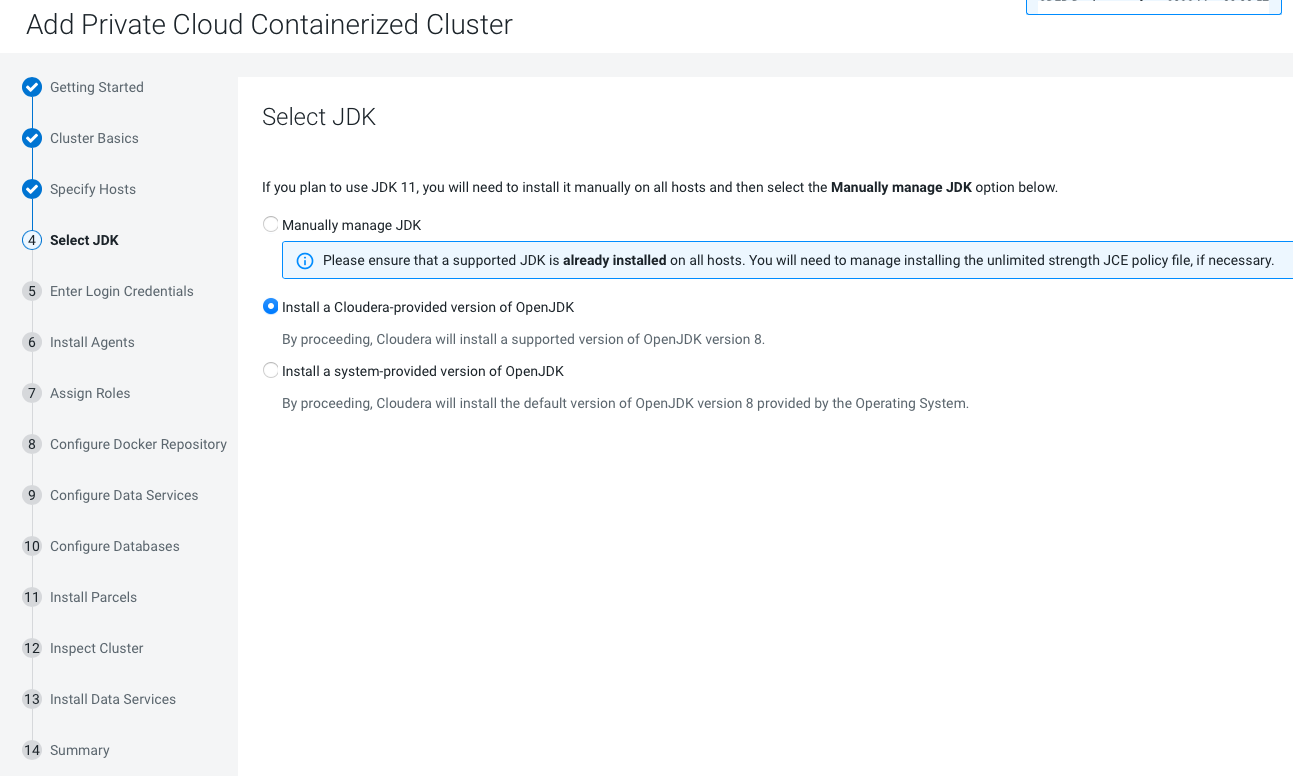Select Manually manage JDK radio option

(x=271, y=225)
